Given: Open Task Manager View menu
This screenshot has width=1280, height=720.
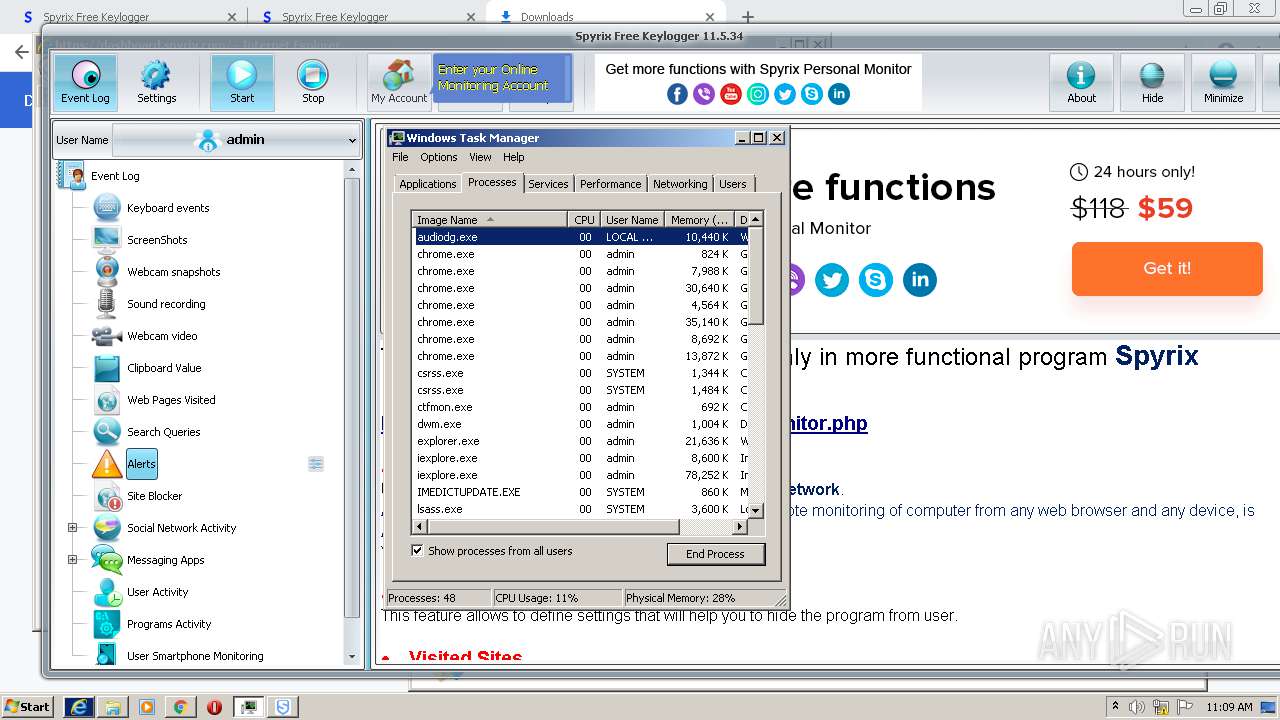Looking at the screenshot, I should coord(480,157).
